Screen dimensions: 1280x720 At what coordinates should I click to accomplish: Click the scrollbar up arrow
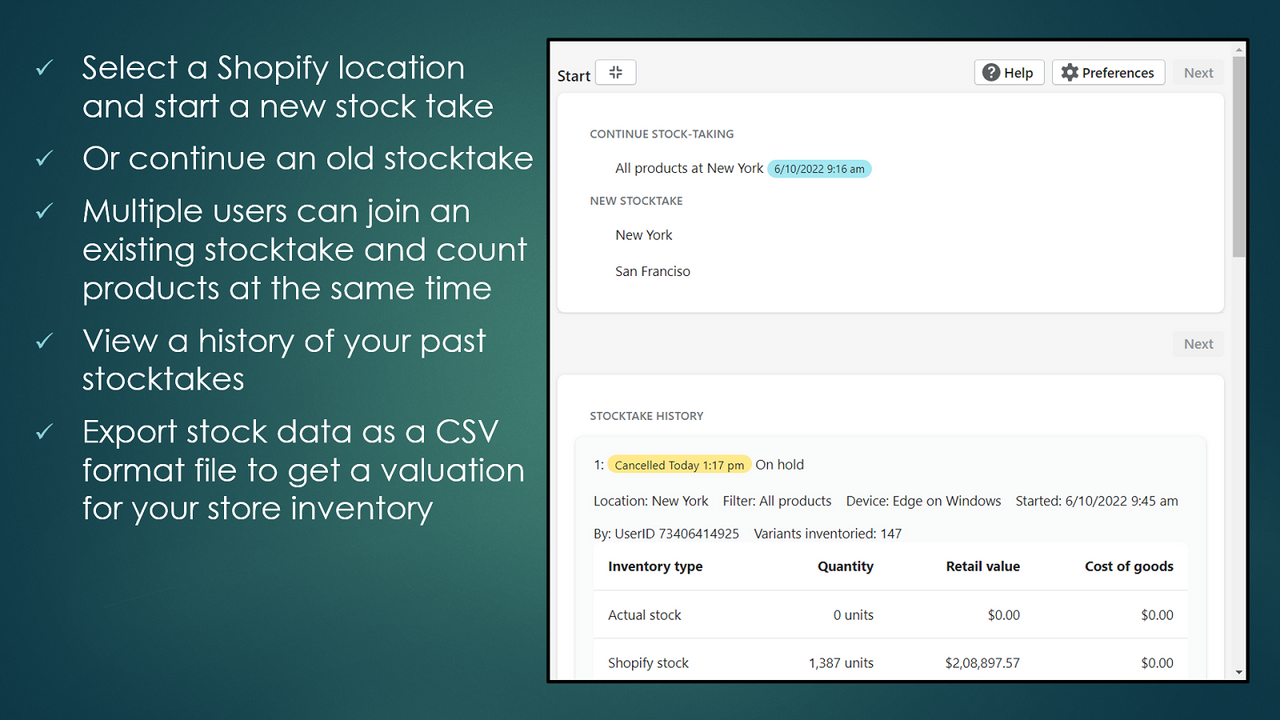(x=1238, y=48)
